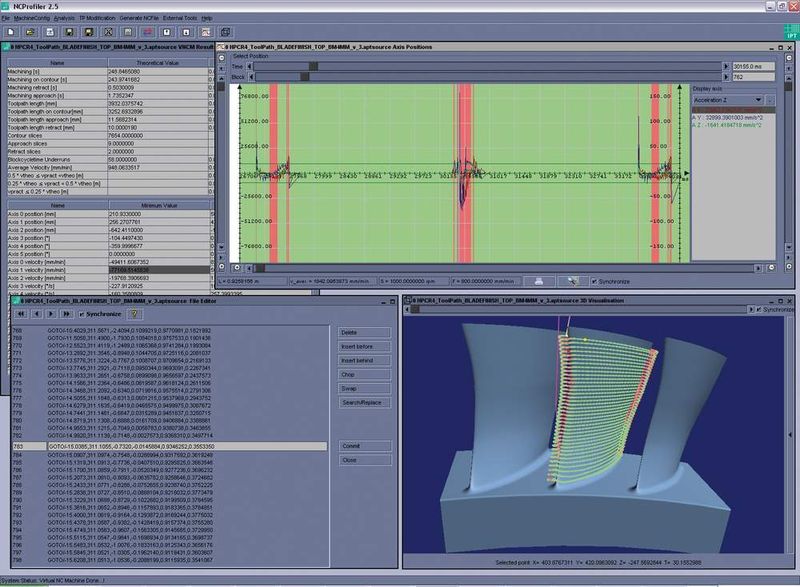
Task: Click right arrow of Time slider
Action: (726, 66)
